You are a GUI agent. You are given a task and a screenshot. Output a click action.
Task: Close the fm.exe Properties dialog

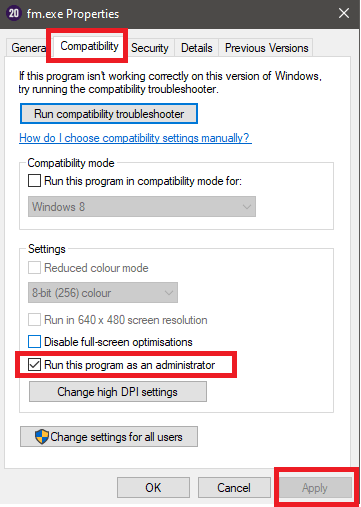coord(344,13)
